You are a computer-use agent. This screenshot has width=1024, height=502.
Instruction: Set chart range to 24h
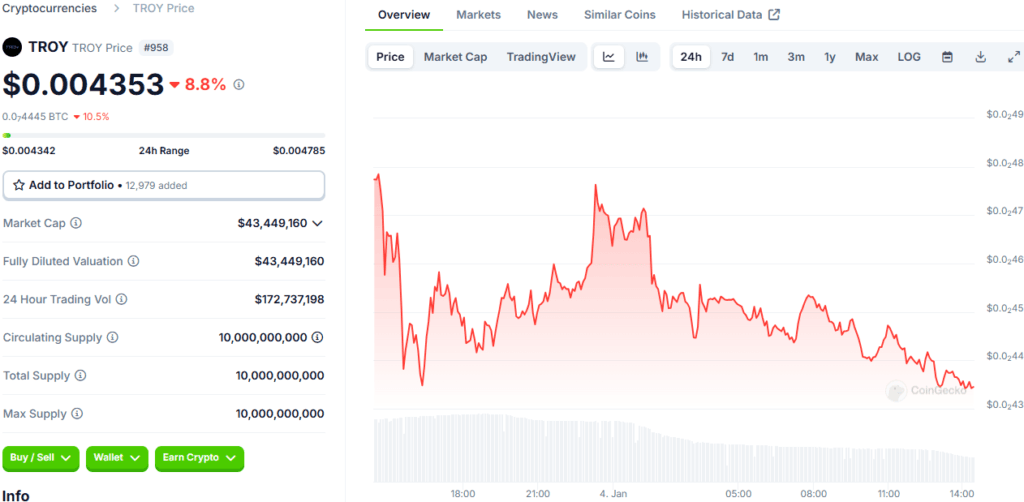691,57
